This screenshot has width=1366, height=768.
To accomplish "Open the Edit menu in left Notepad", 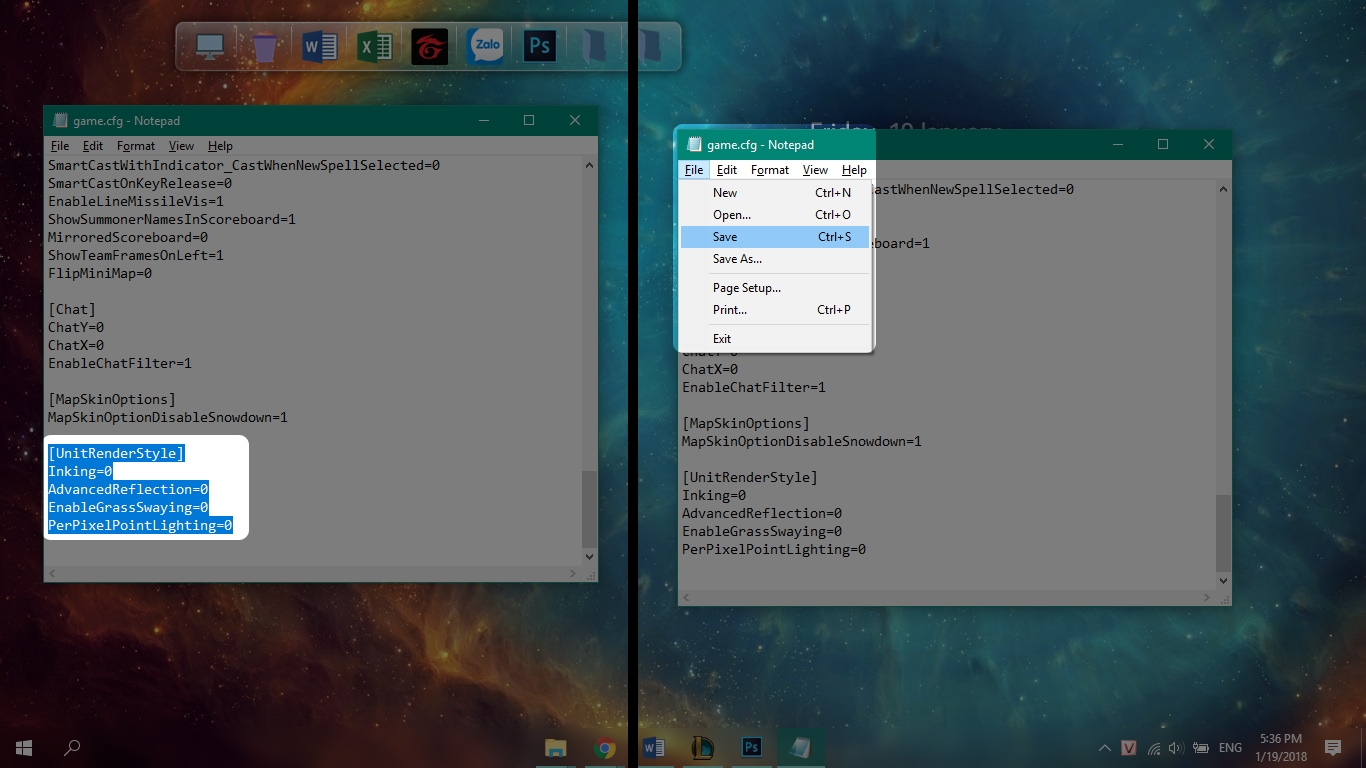I will point(93,146).
